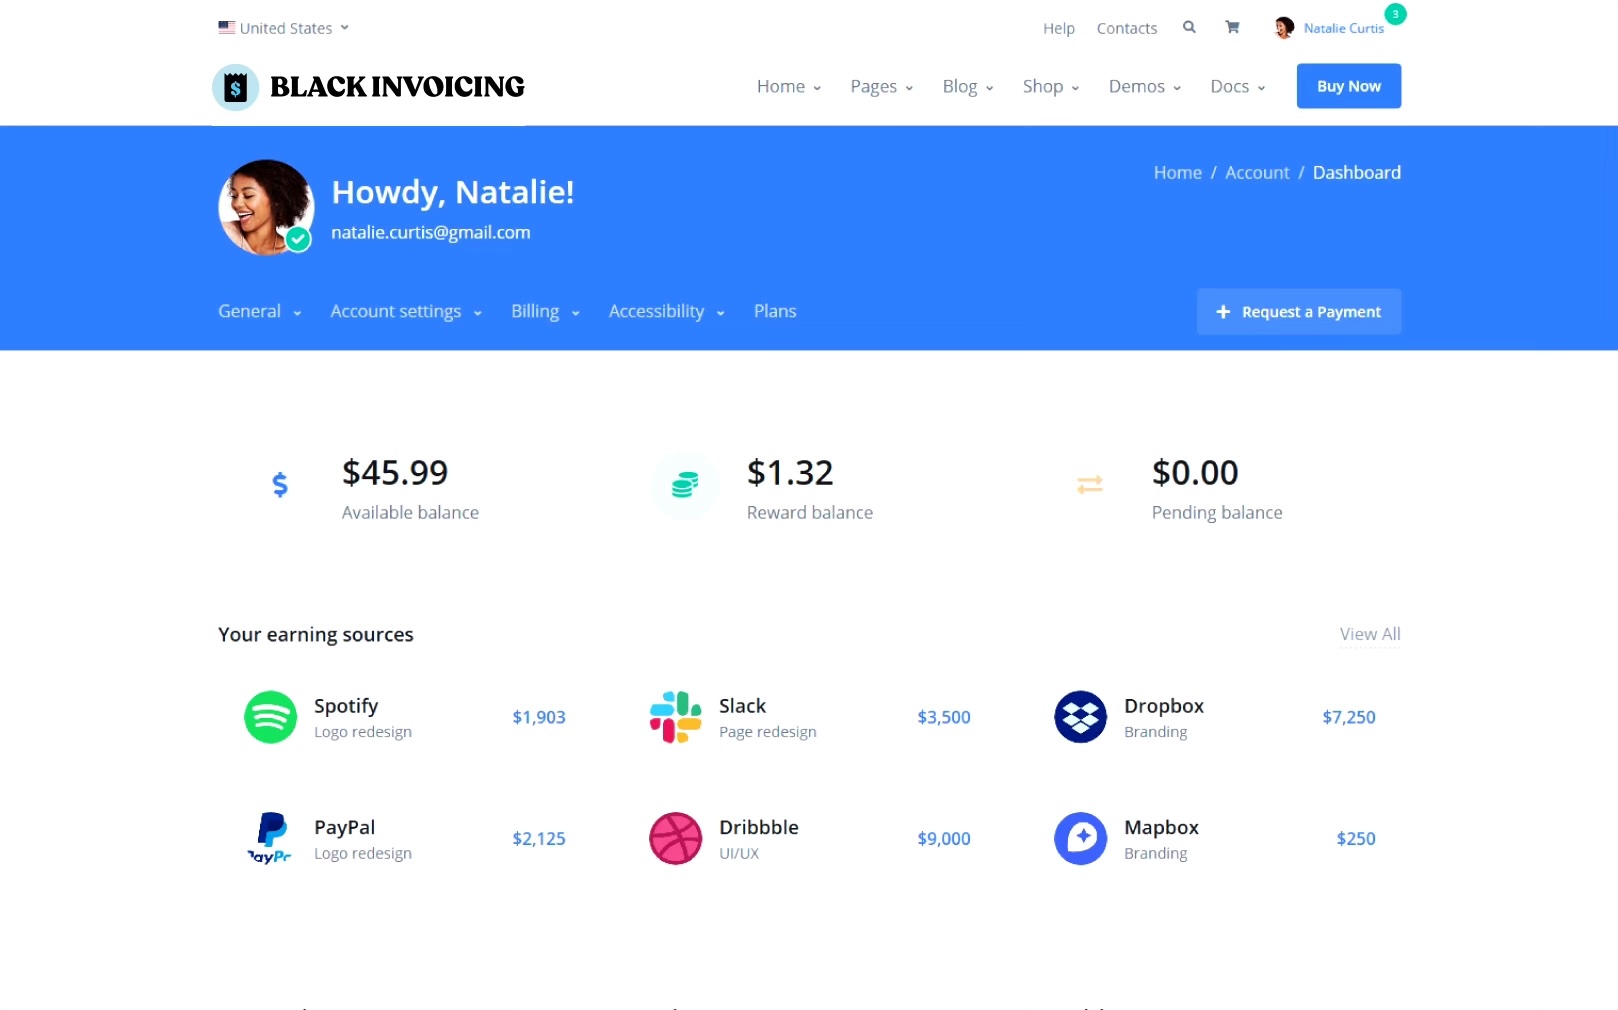This screenshot has width=1618, height=1010.
Task: Open the Billing tab dropdown
Action: 545,312
